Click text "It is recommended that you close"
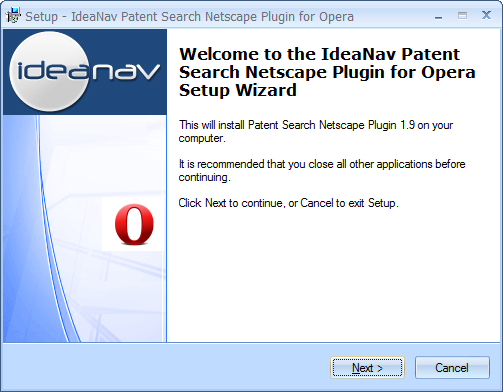This screenshot has width=503, height=392. coord(256,164)
